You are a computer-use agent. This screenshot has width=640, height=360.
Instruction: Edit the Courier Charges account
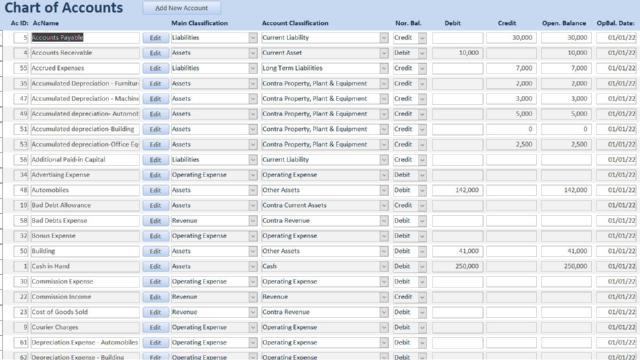(x=156, y=327)
